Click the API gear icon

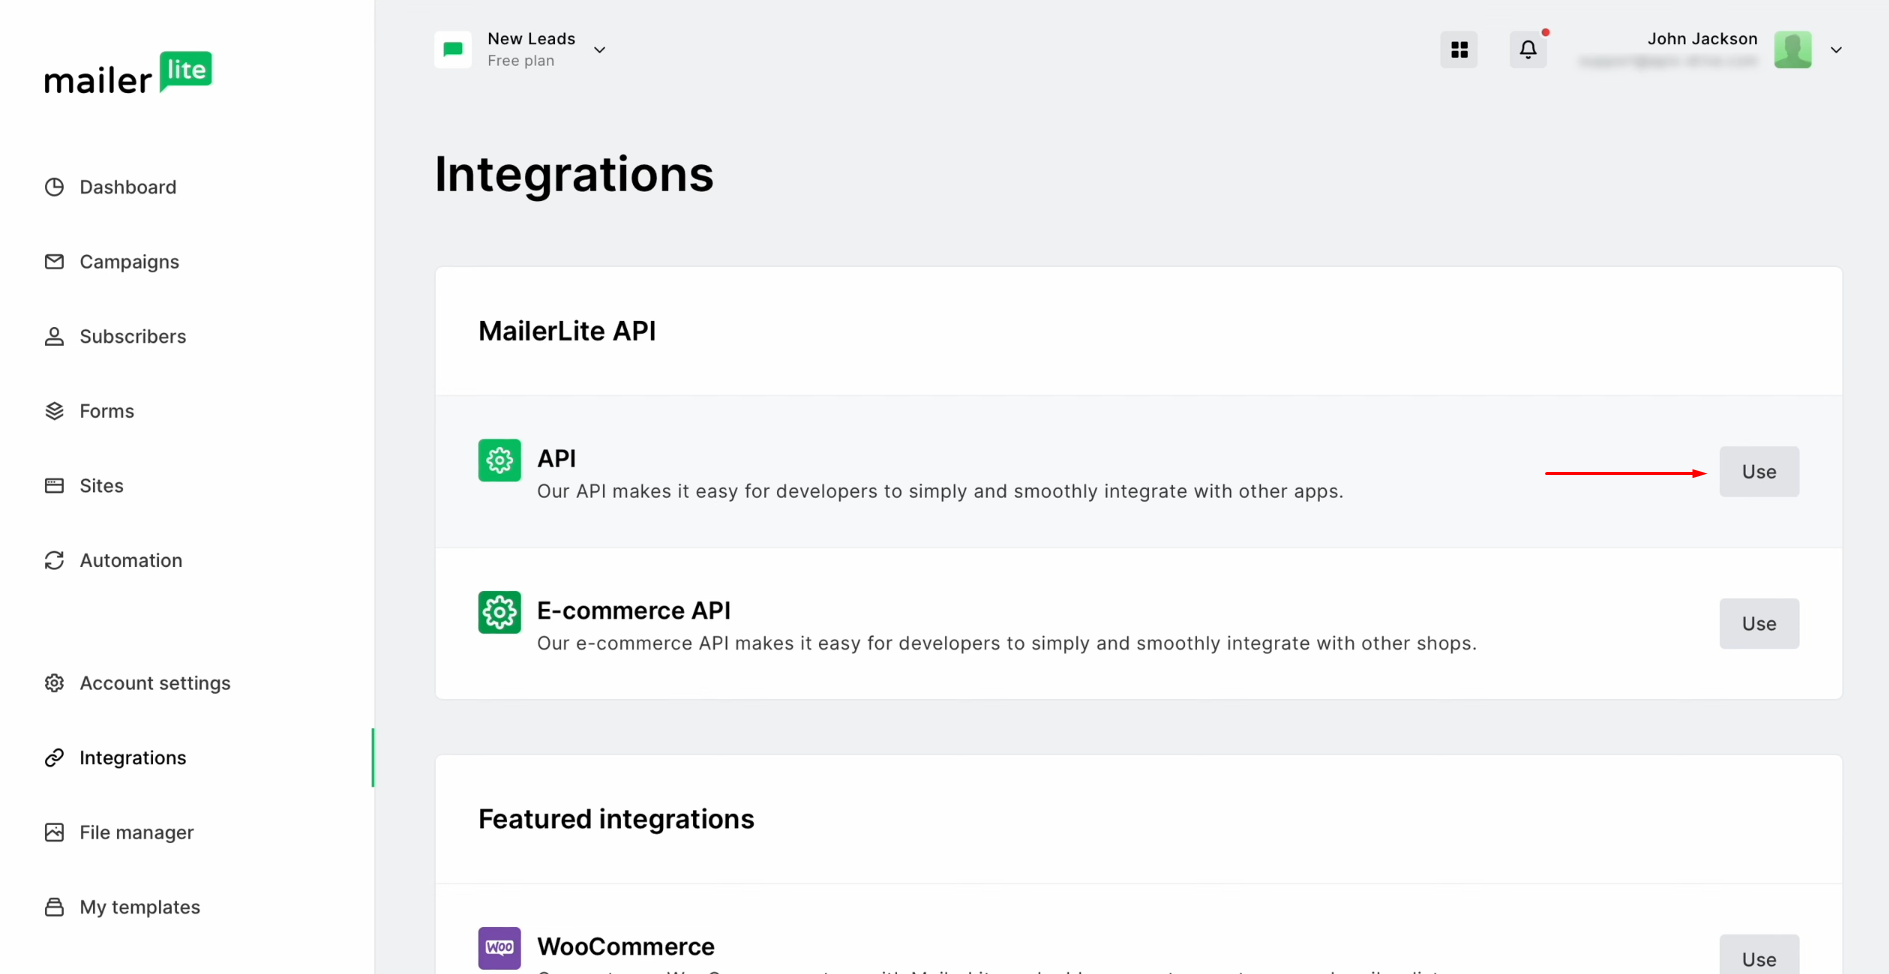pos(499,460)
